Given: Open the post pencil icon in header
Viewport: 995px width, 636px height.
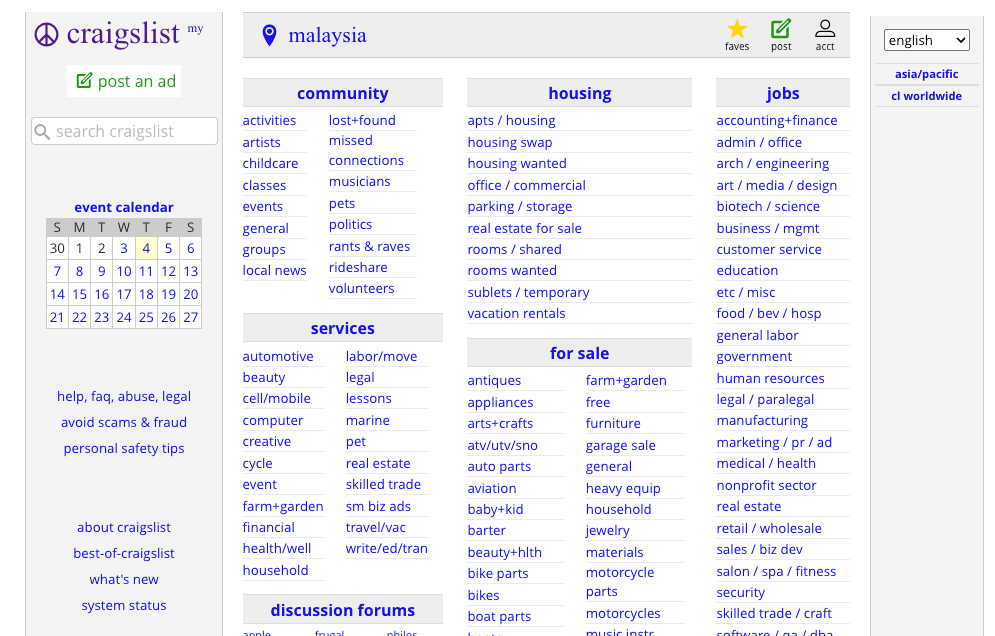Looking at the screenshot, I should pyautogui.click(x=781, y=29).
